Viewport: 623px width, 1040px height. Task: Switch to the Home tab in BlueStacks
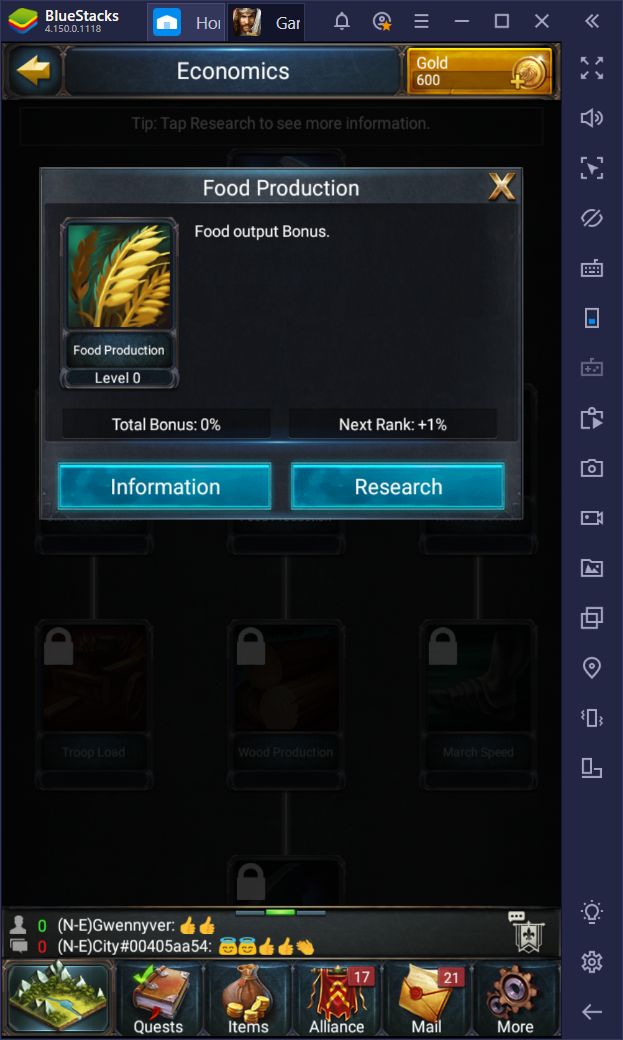pos(187,23)
